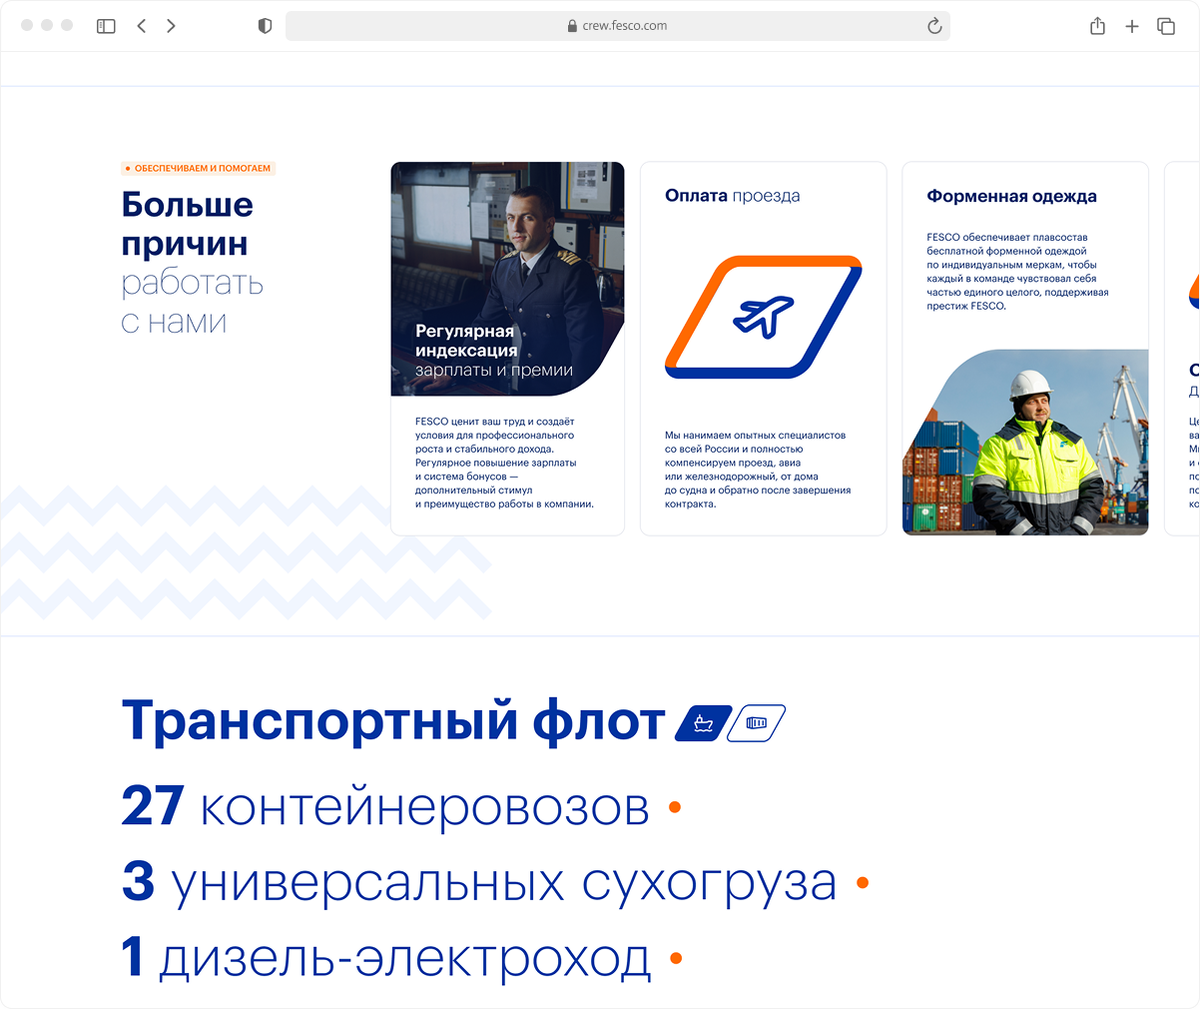This screenshot has height=1009, width=1200.
Task: Click the 3 универсальных сухогруза line
Action: coord(479,882)
